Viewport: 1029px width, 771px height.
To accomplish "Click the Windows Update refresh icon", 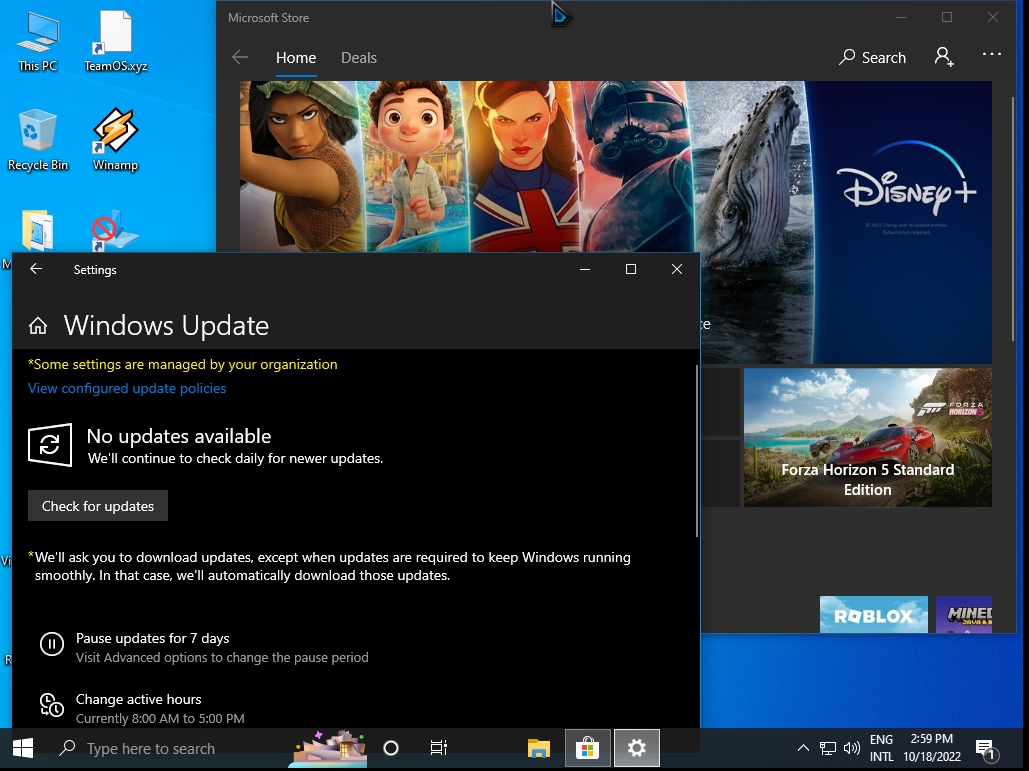I will point(50,445).
